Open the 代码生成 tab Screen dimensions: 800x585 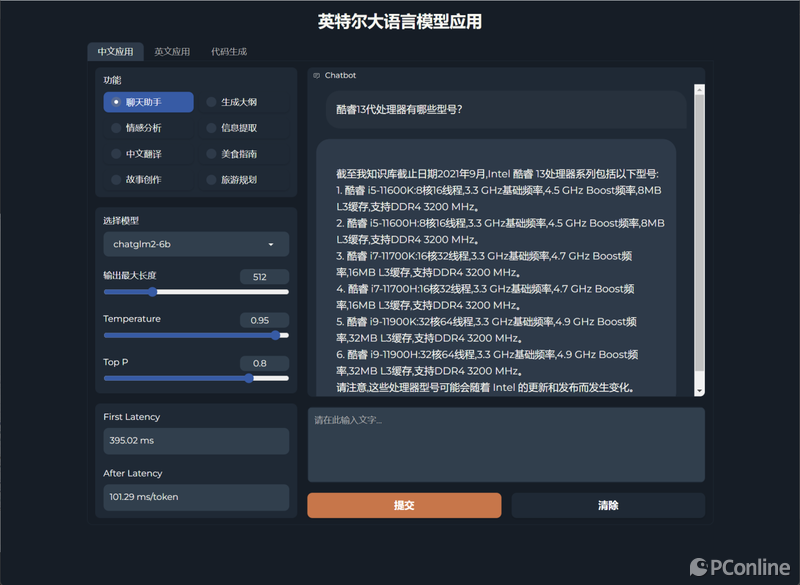pos(229,52)
